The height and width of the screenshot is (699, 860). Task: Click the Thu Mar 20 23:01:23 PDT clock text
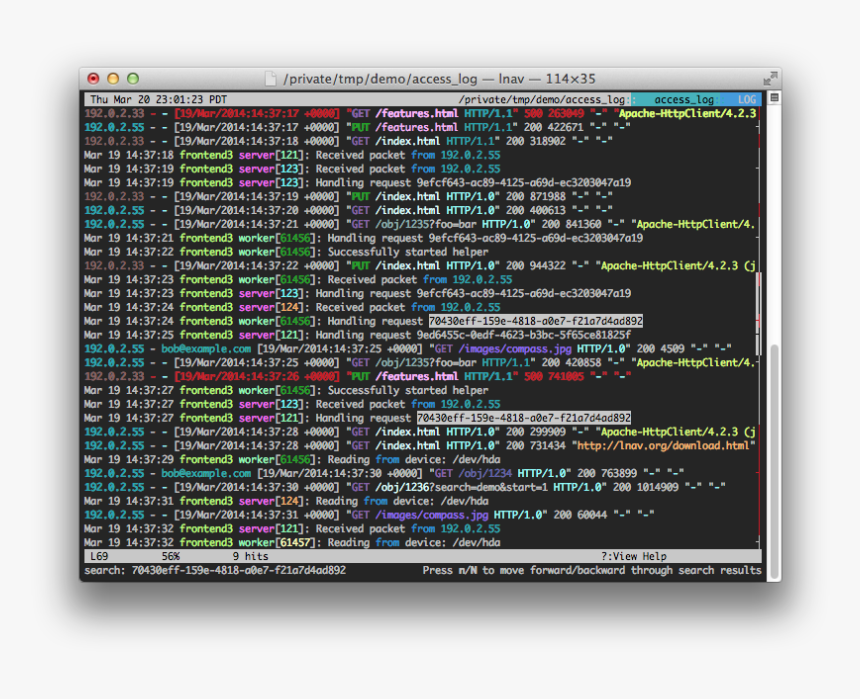pyautogui.click(x=159, y=99)
